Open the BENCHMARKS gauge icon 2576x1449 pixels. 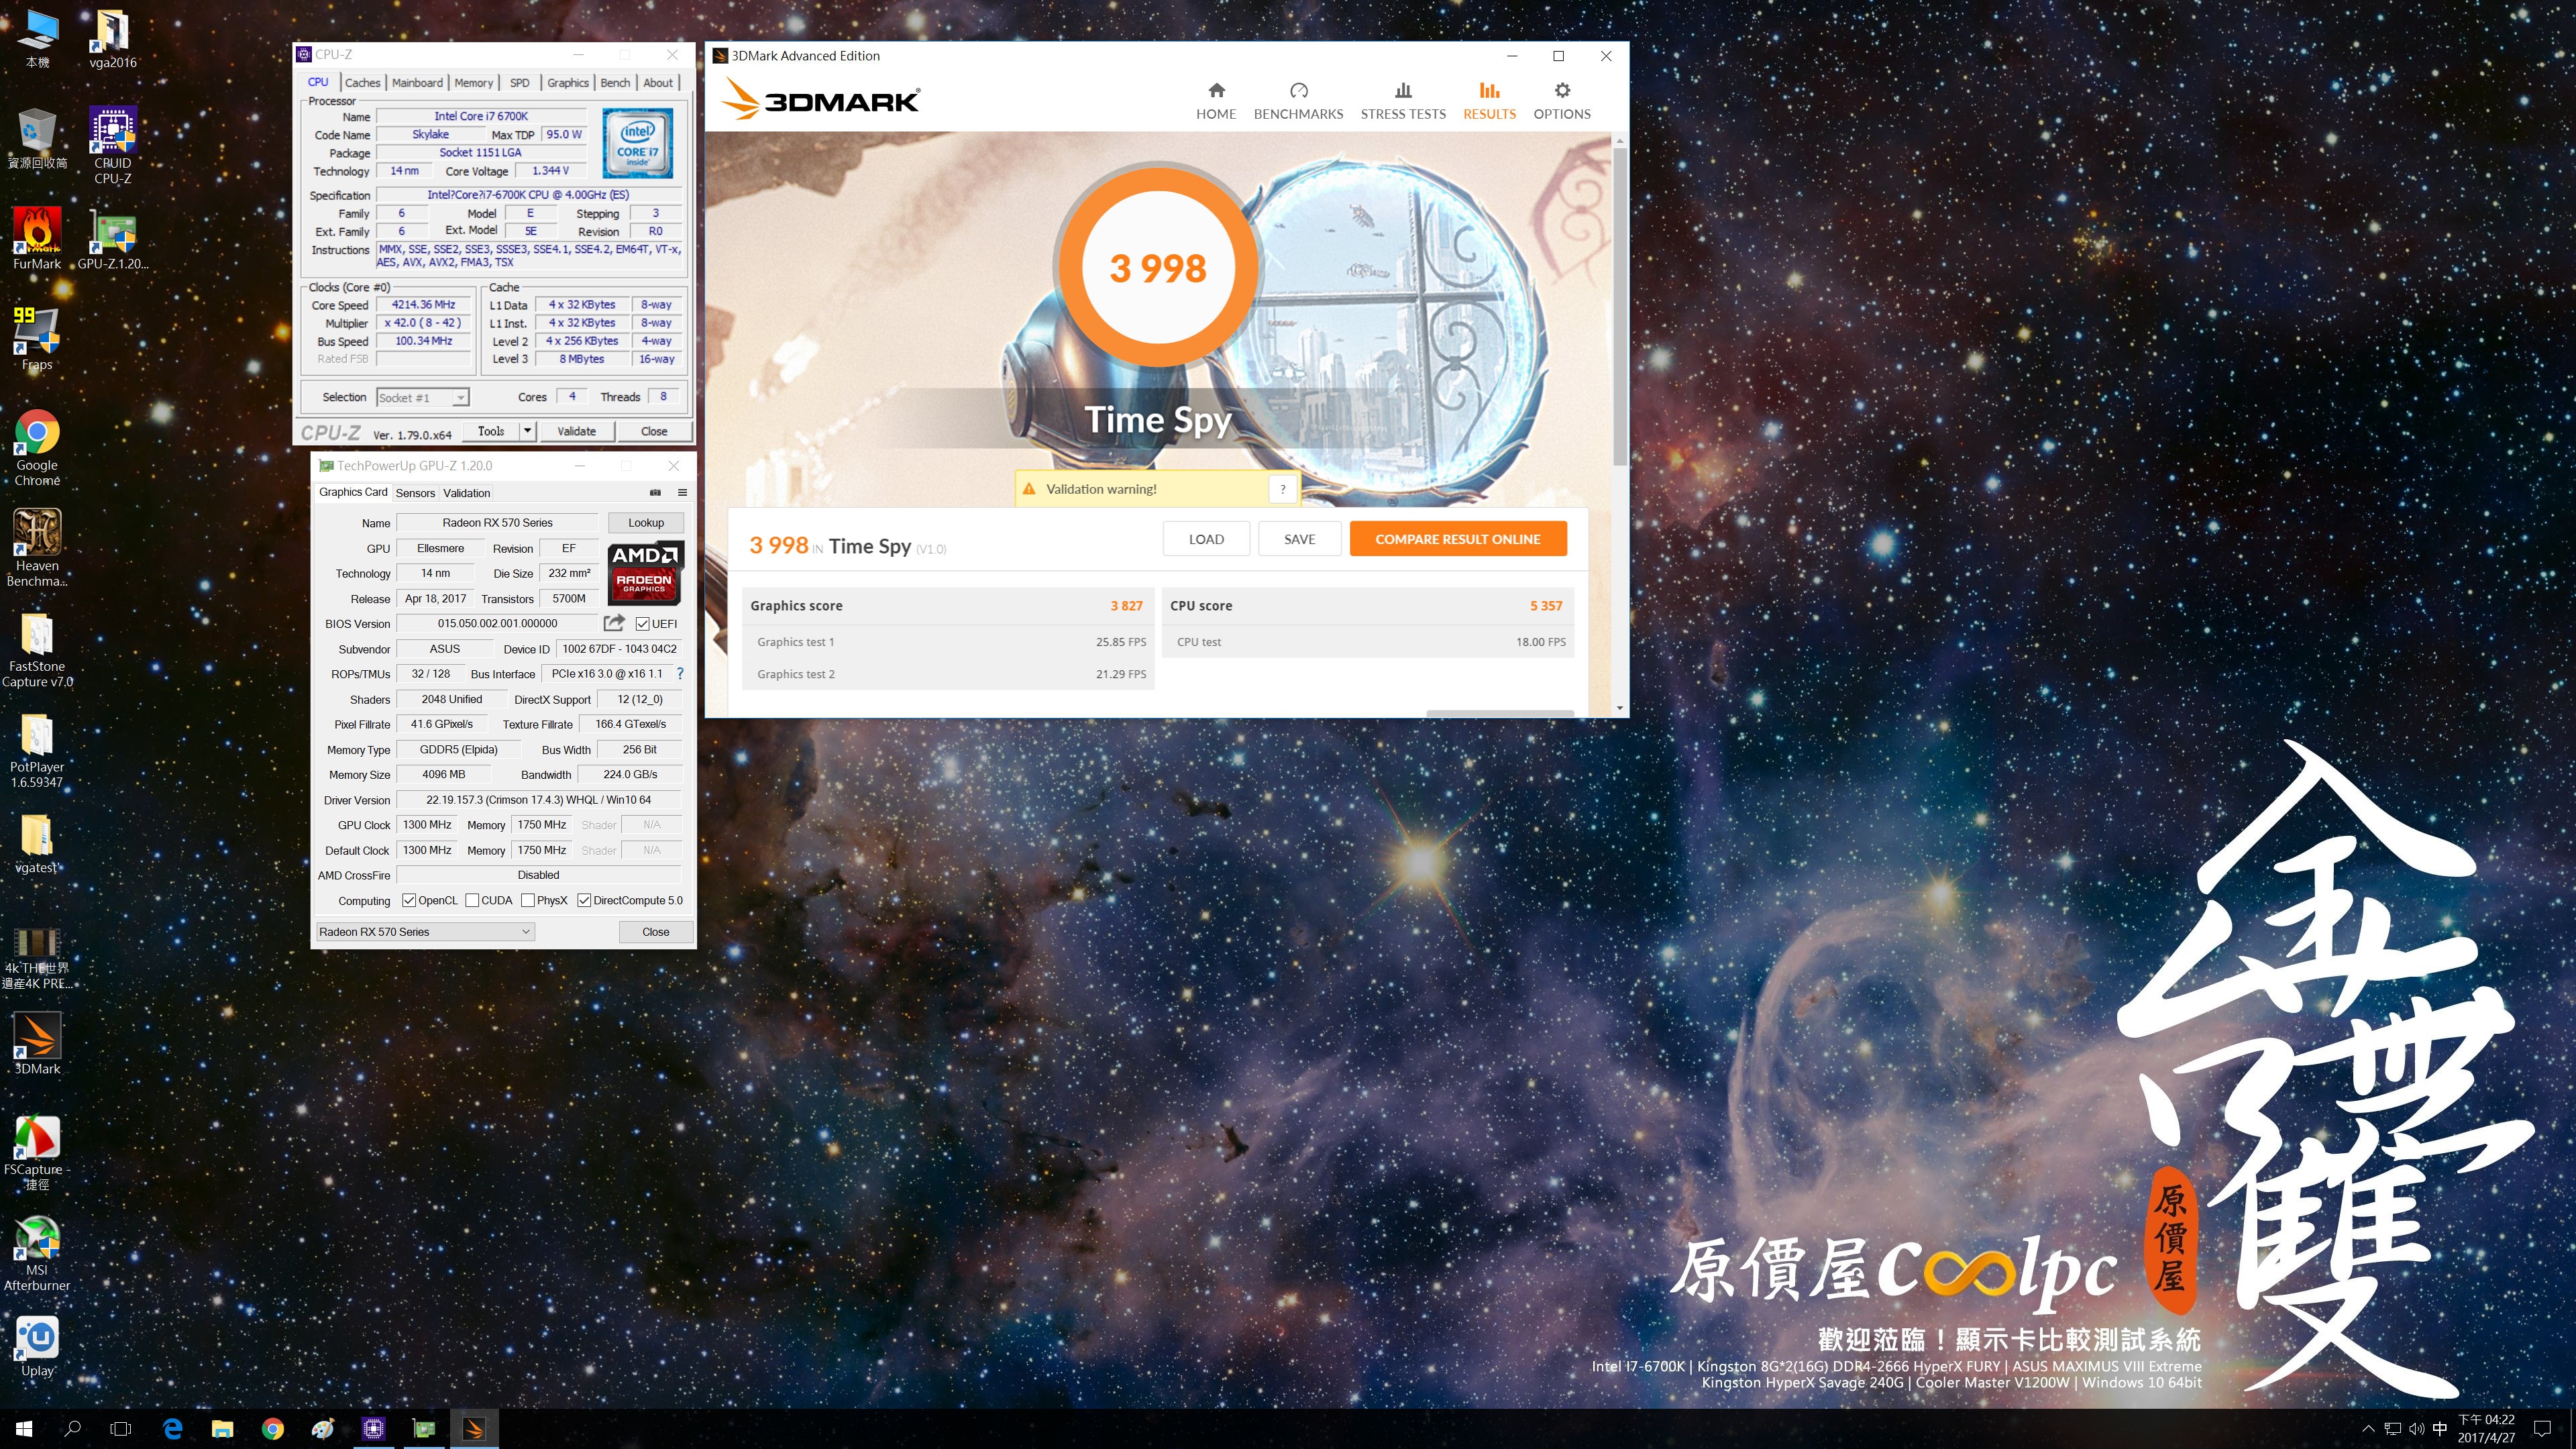click(1298, 90)
